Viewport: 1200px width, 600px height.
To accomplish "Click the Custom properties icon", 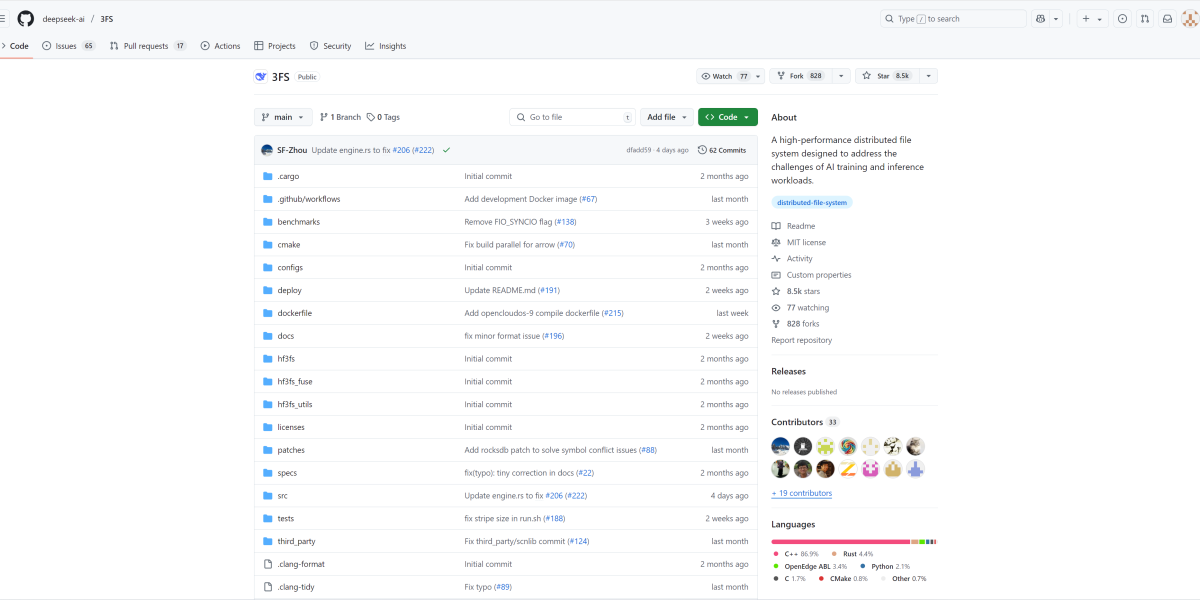I will click(776, 275).
